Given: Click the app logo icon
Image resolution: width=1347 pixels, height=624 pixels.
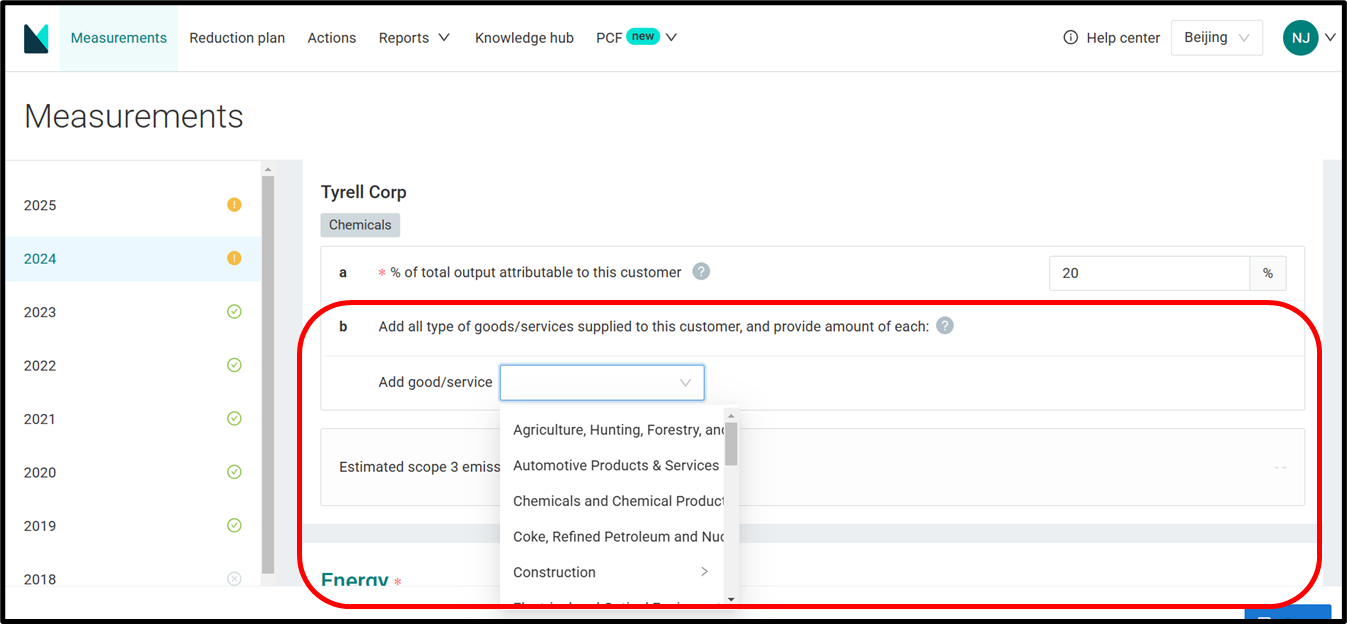Looking at the screenshot, I should (x=36, y=38).
